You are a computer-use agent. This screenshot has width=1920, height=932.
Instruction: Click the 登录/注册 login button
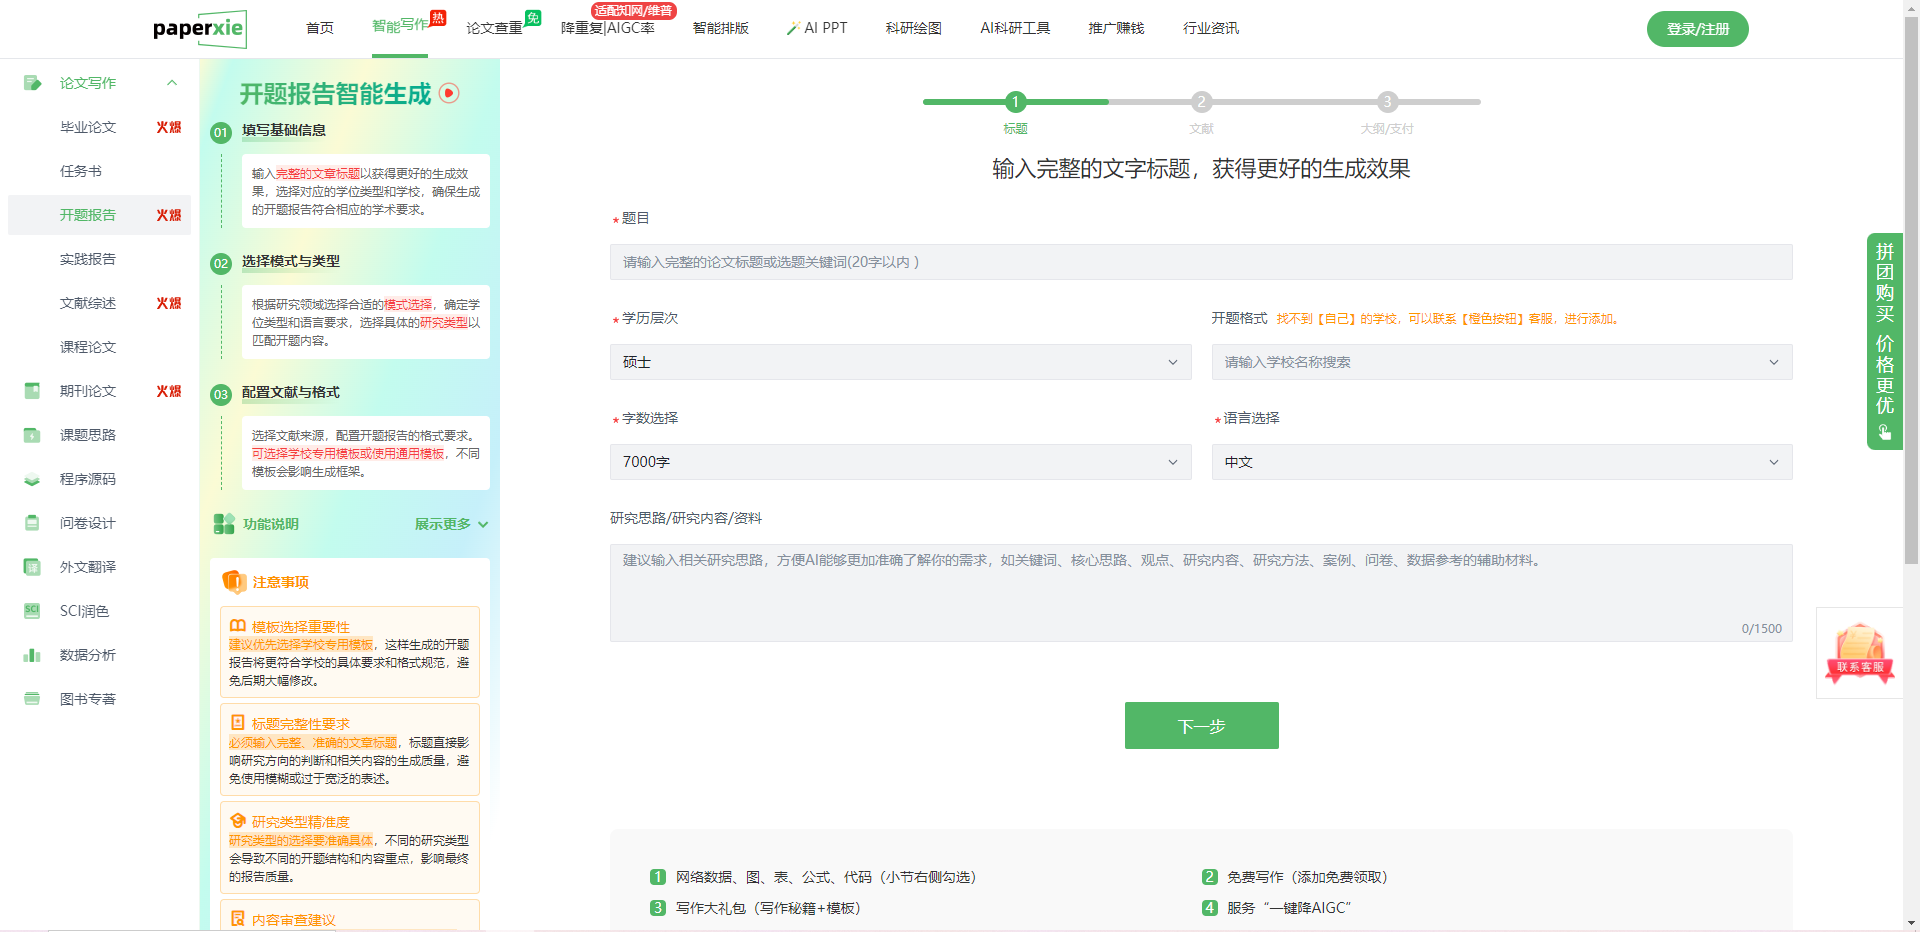click(x=1697, y=29)
